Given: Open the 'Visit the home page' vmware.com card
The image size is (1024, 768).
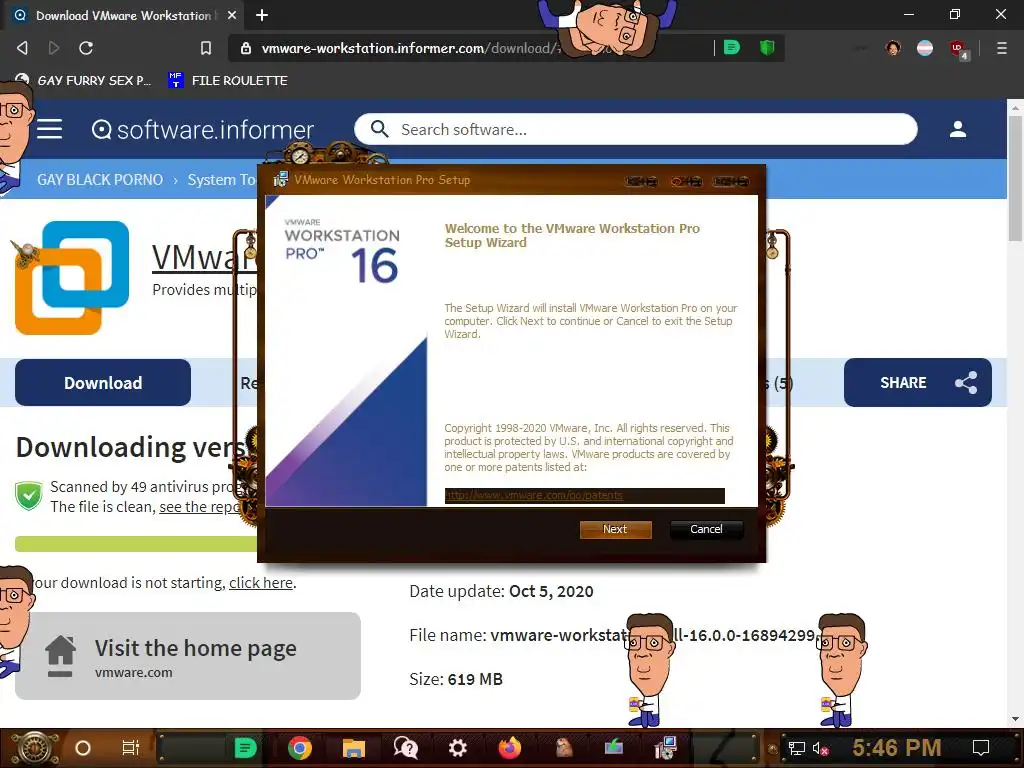Looking at the screenshot, I should 187,656.
